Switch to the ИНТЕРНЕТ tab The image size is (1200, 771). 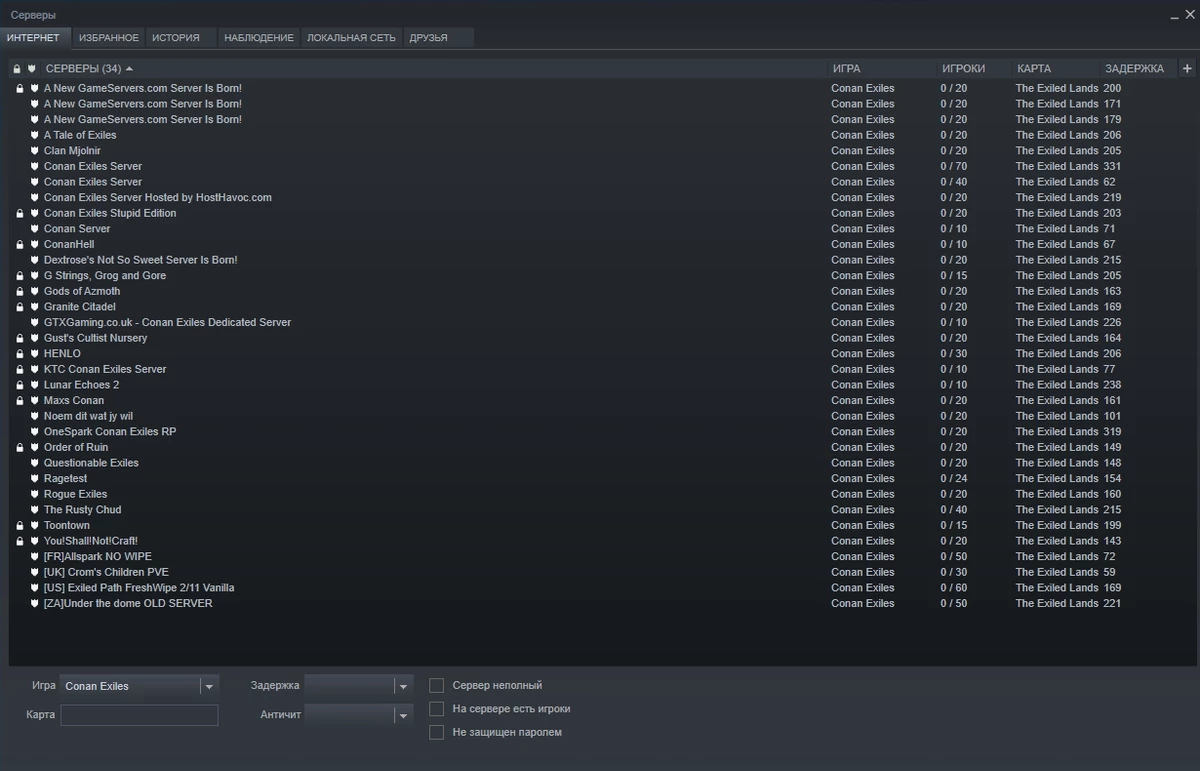[33, 38]
